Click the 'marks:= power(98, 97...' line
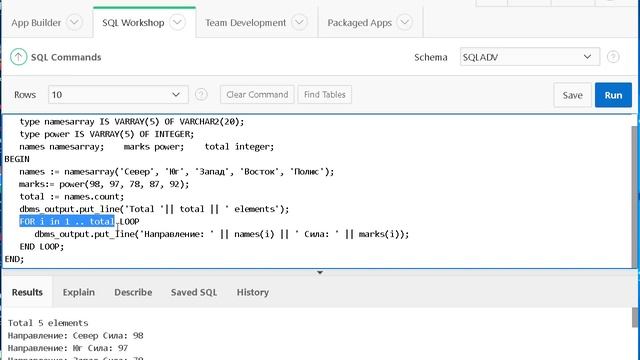The width and height of the screenshot is (640, 360). point(104,184)
